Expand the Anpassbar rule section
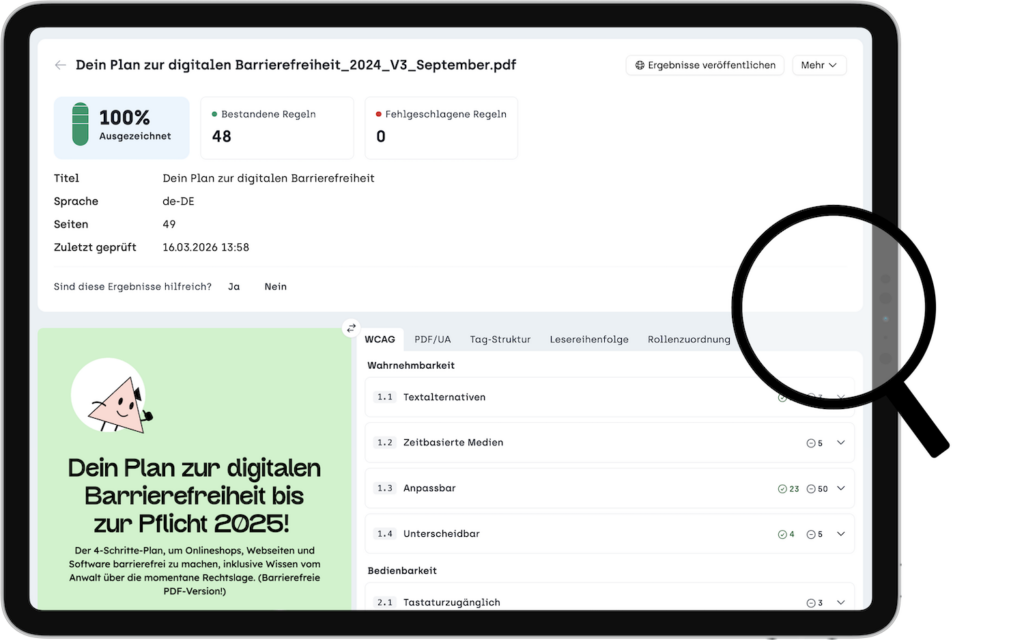Viewport: 1024px width, 640px height. [840, 488]
